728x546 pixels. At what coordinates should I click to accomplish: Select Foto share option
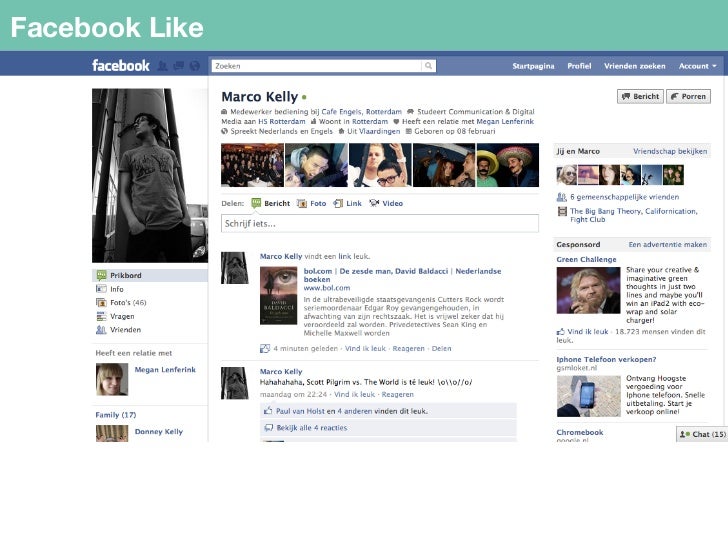(x=312, y=203)
